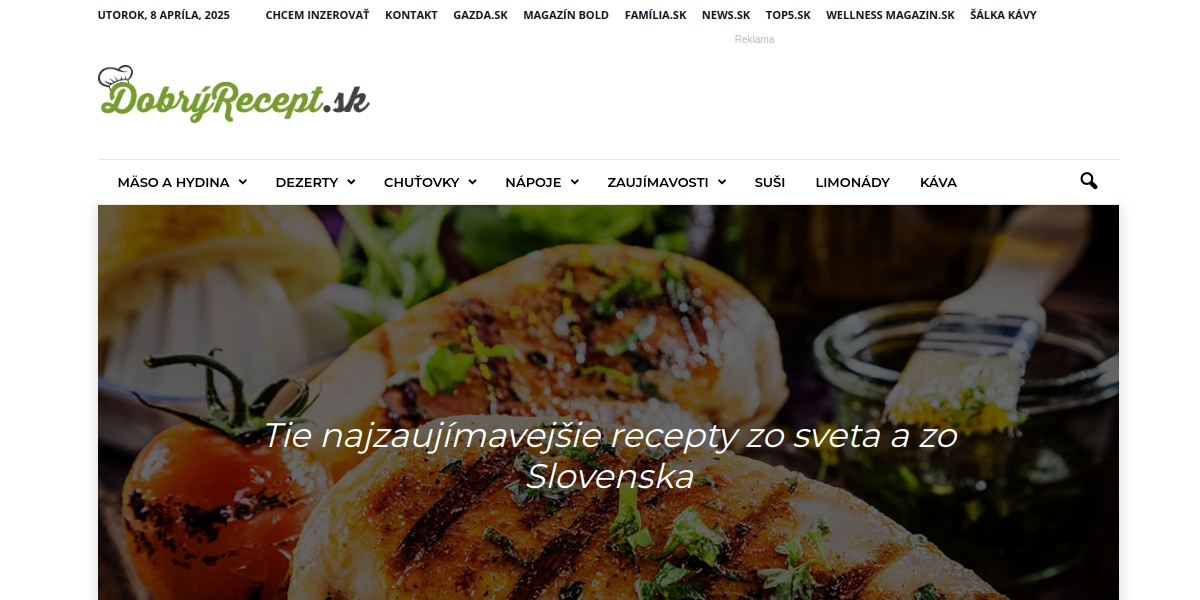Open the Káva menu item
Image resolution: width=1200 pixels, height=600 pixels.
(x=938, y=182)
